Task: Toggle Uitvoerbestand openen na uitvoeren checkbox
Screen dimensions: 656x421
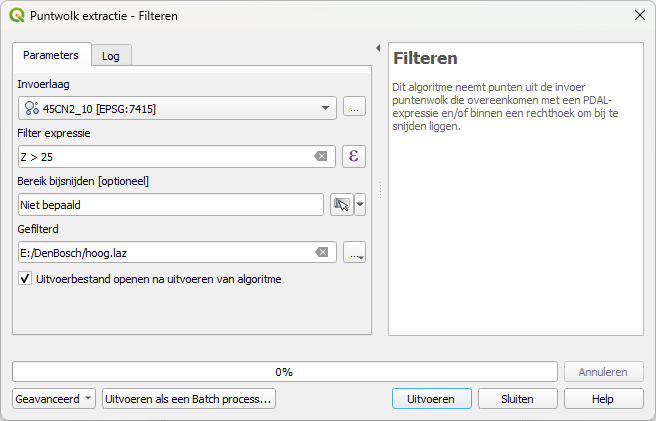Action: pos(25,279)
